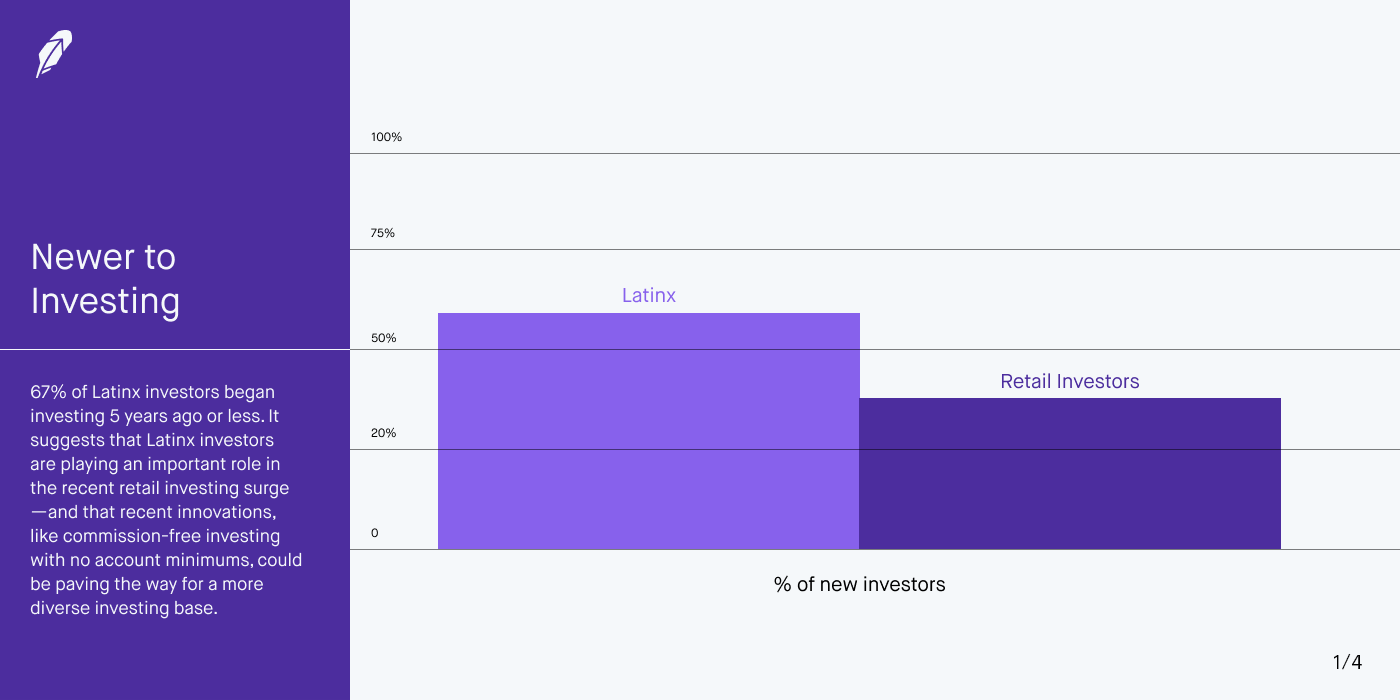Click the 'diverse investing base' text line

pos(124,608)
